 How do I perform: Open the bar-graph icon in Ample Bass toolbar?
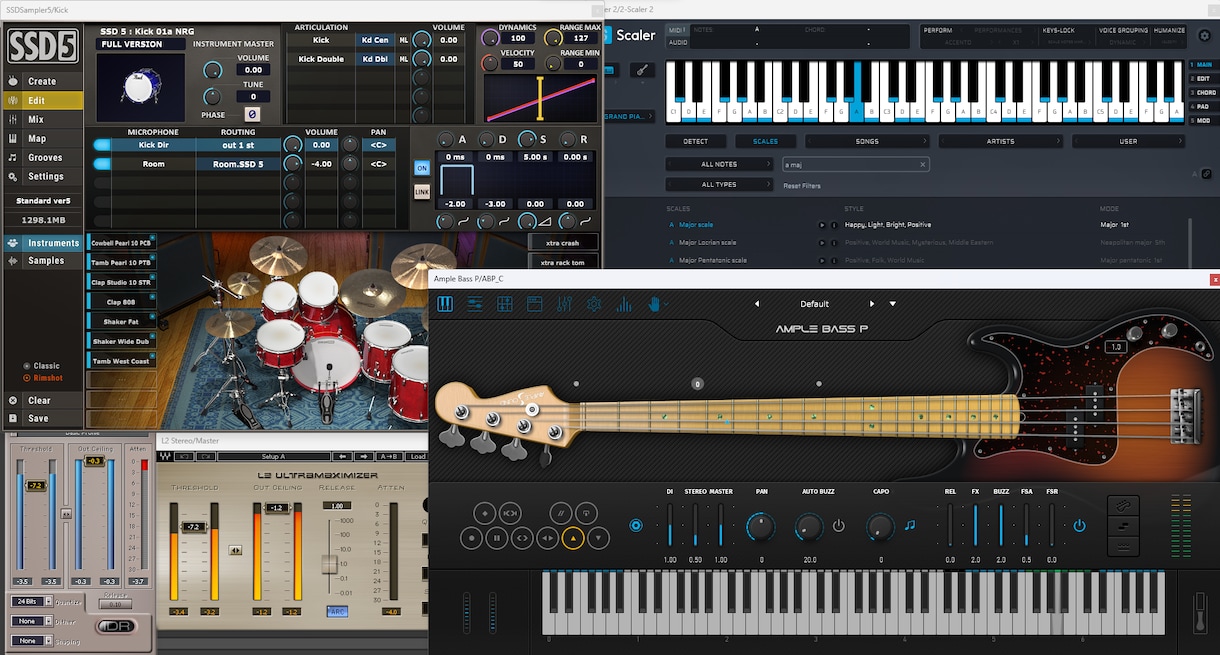pos(624,304)
